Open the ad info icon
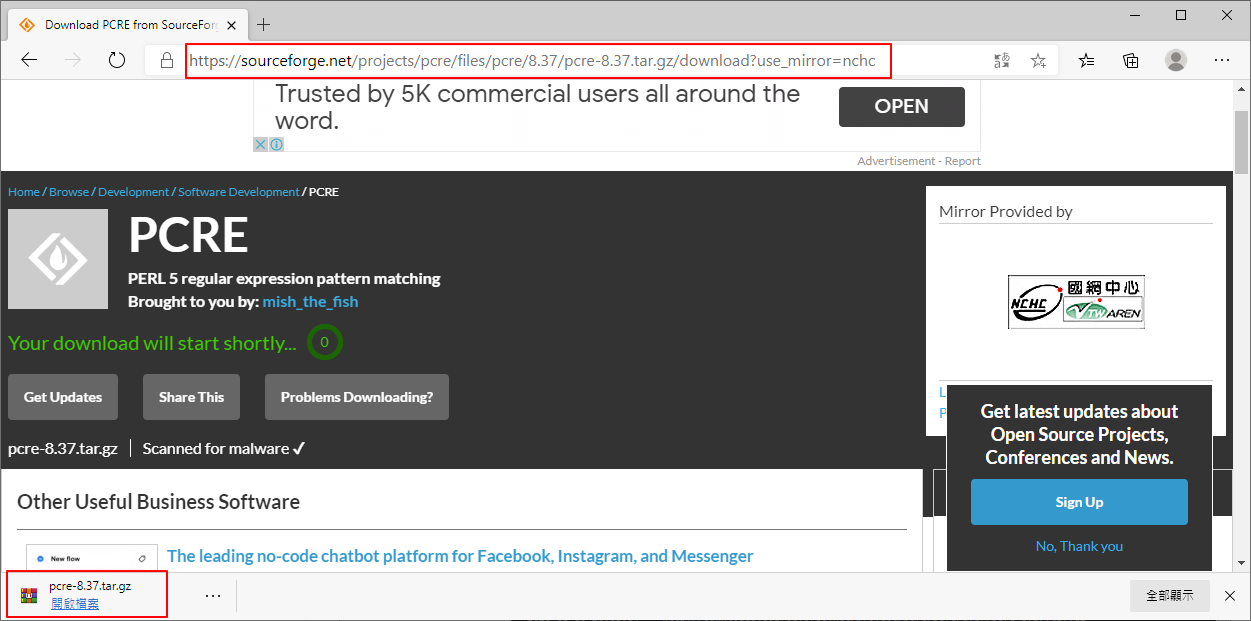Image resolution: width=1251 pixels, height=621 pixels. click(x=276, y=144)
